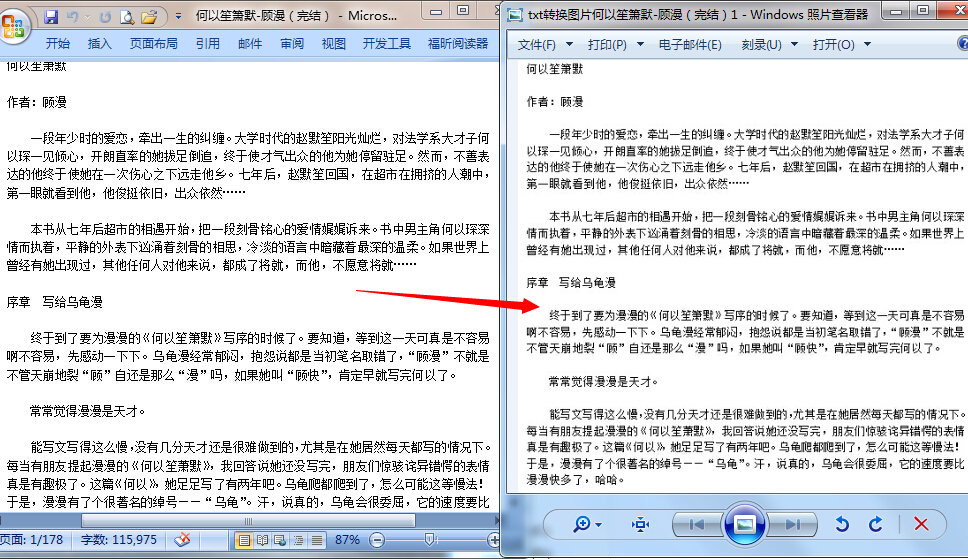Click 电子邮件(E) in Photo Viewer
This screenshot has width=968, height=559.
pos(690,44)
